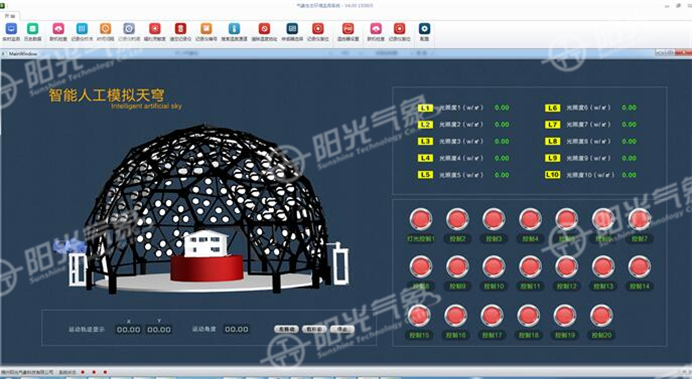The height and width of the screenshot is (379, 692).
Task: Click the blue thermometer toolbar icon
Action: (x=234, y=29)
